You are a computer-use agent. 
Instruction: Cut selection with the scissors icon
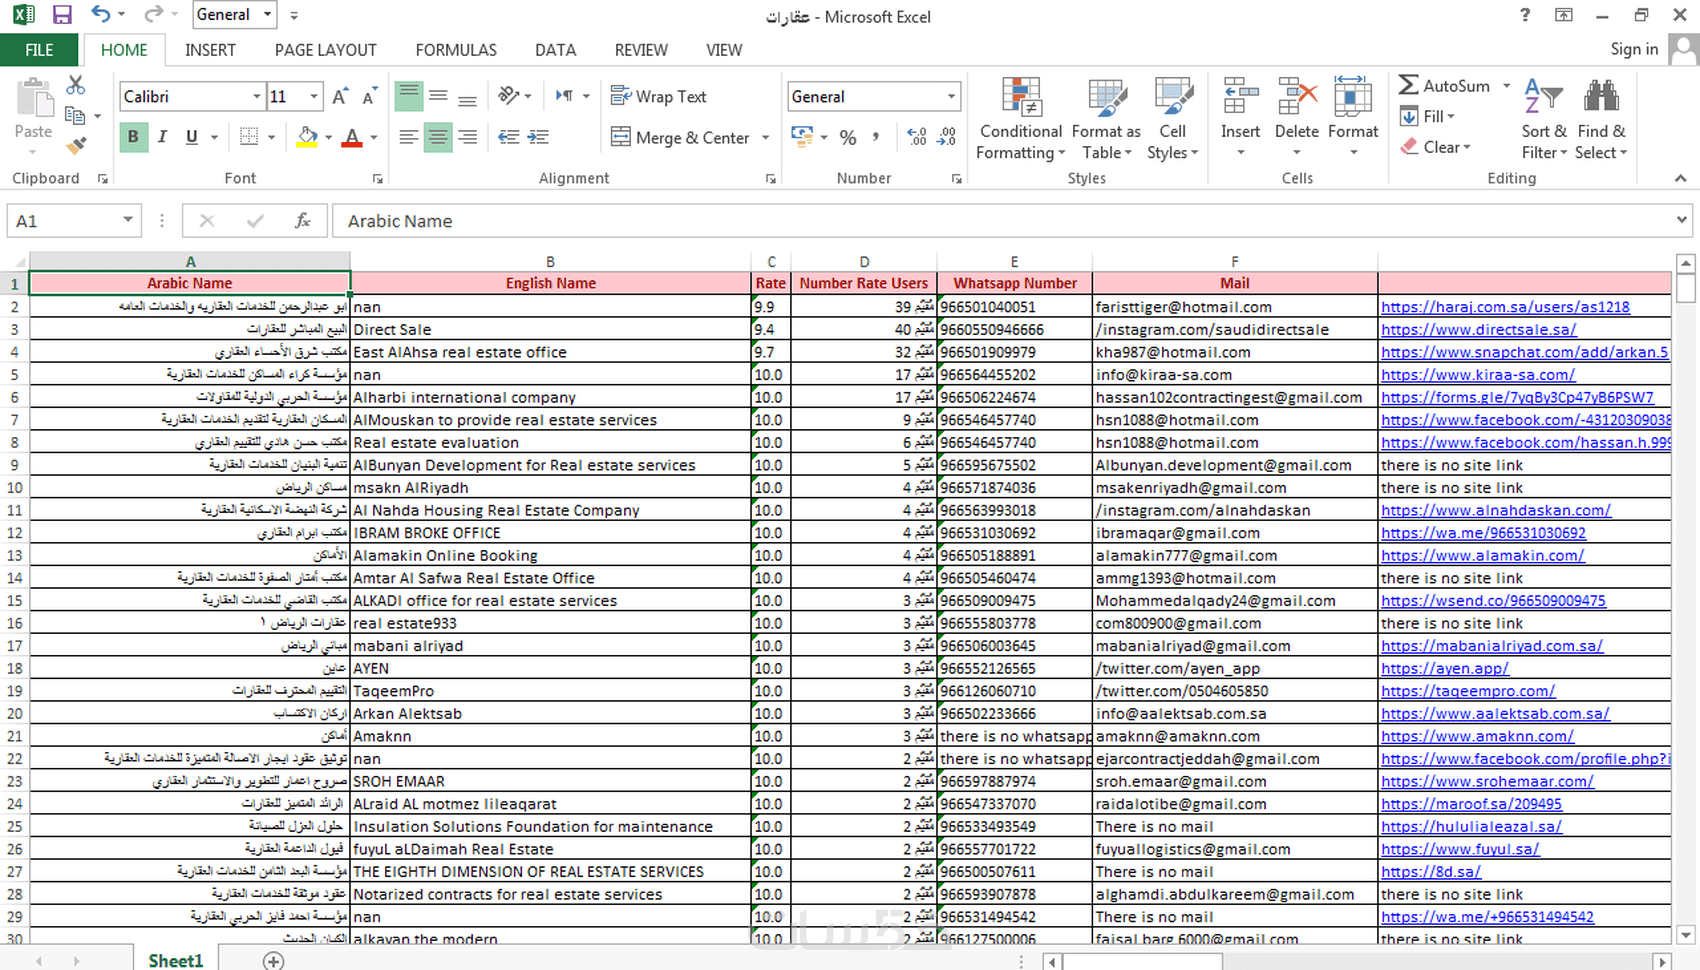point(76,86)
